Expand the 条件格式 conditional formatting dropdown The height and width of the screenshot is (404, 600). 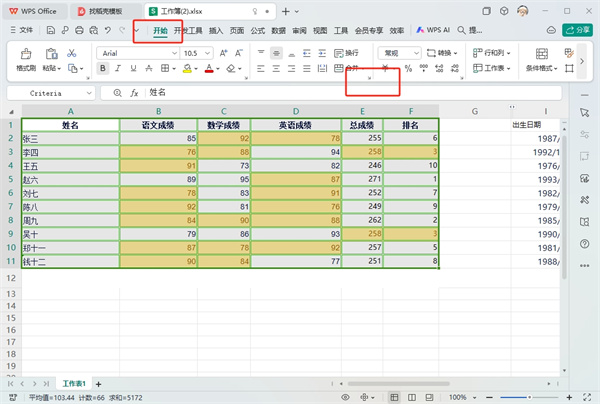(x=542, y=69)
